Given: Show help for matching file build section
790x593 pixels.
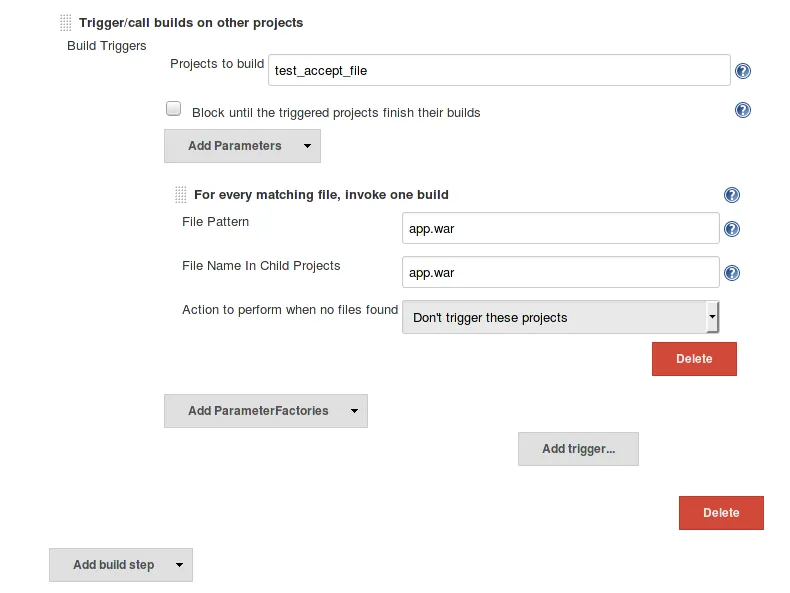Looking at the screenshot, I should pos(732,196).
